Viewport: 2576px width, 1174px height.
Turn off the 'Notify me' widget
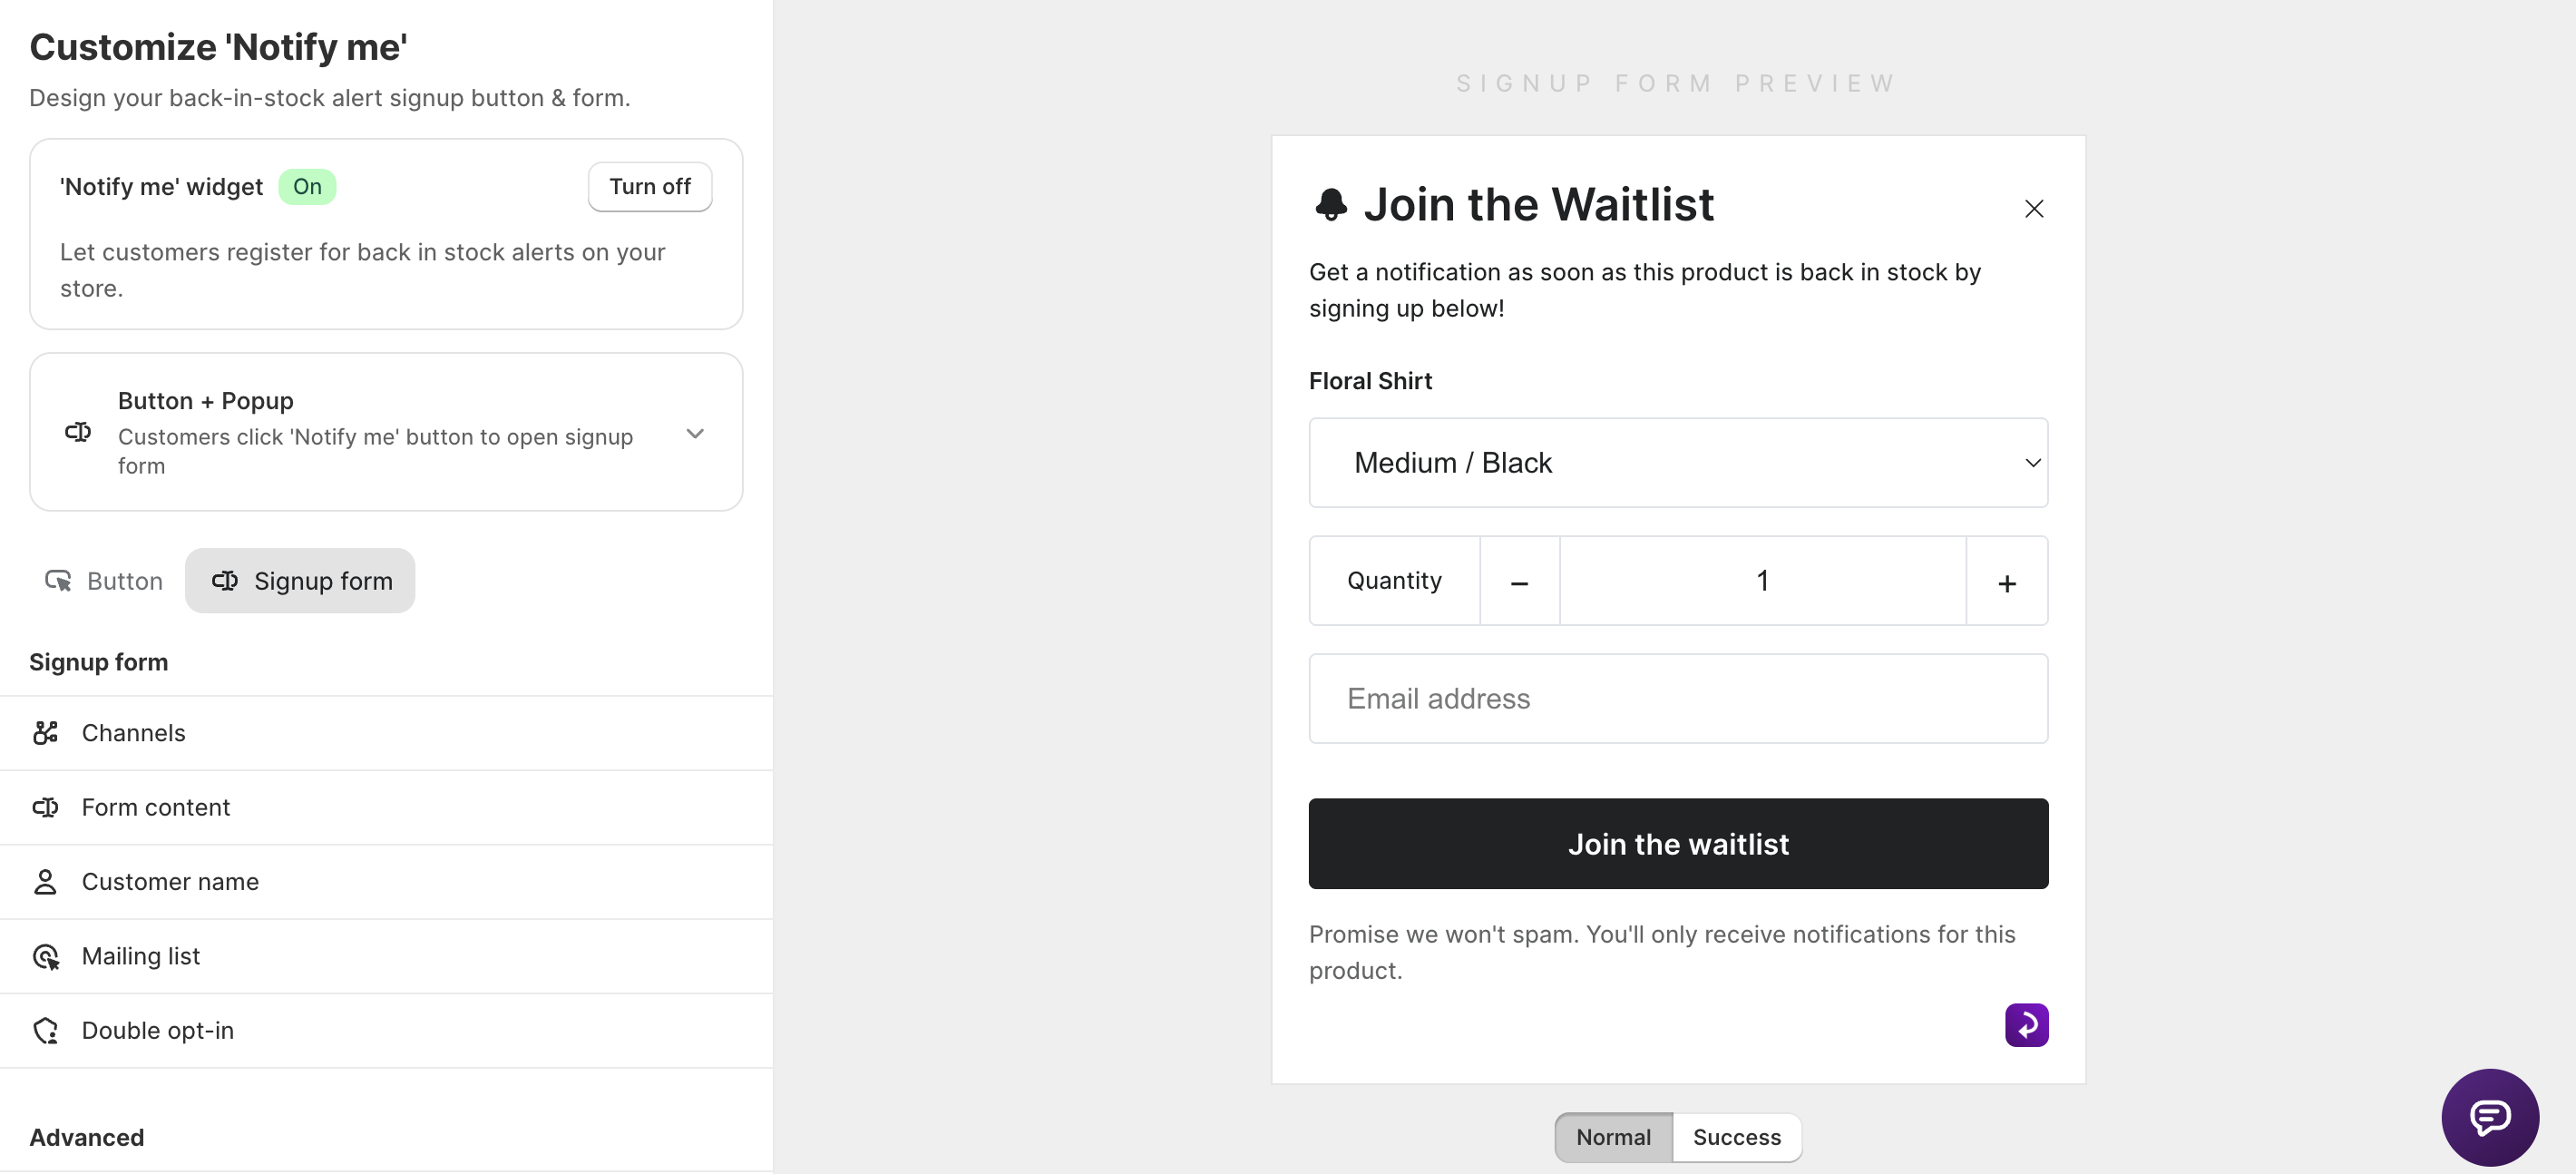point(650,187)
